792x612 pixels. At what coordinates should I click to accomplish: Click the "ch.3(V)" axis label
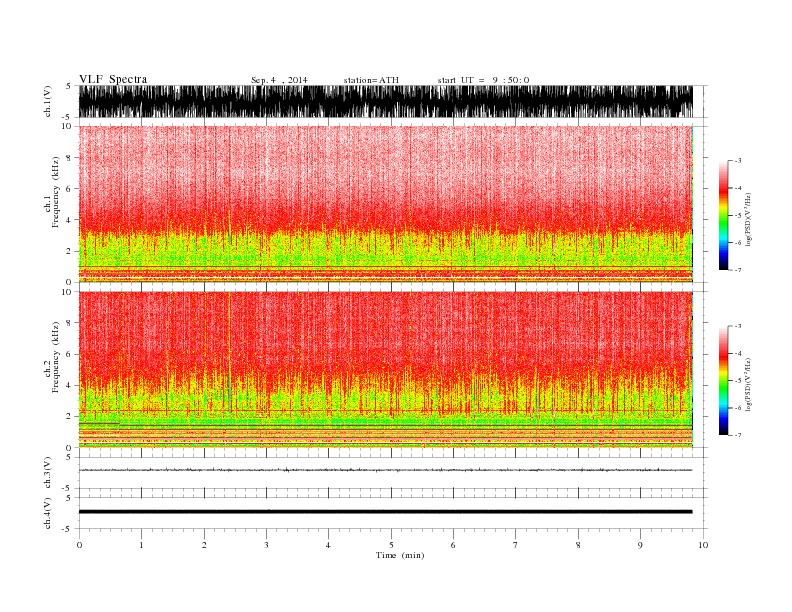point(48,473)
